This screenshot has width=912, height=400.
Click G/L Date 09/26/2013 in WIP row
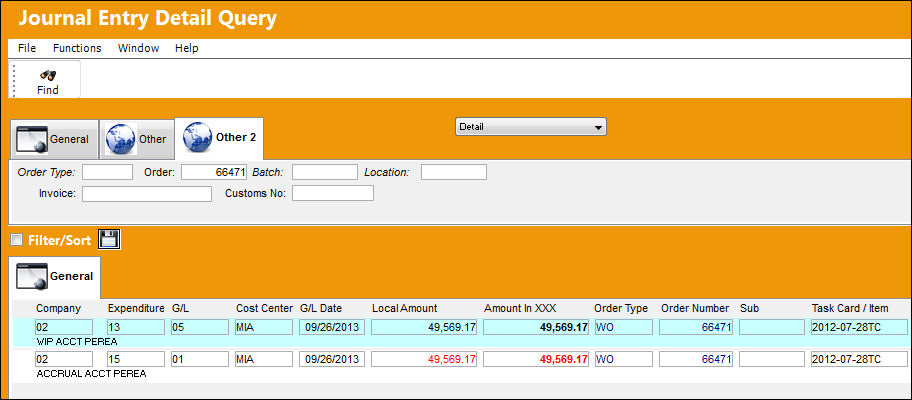click(332, 327)
